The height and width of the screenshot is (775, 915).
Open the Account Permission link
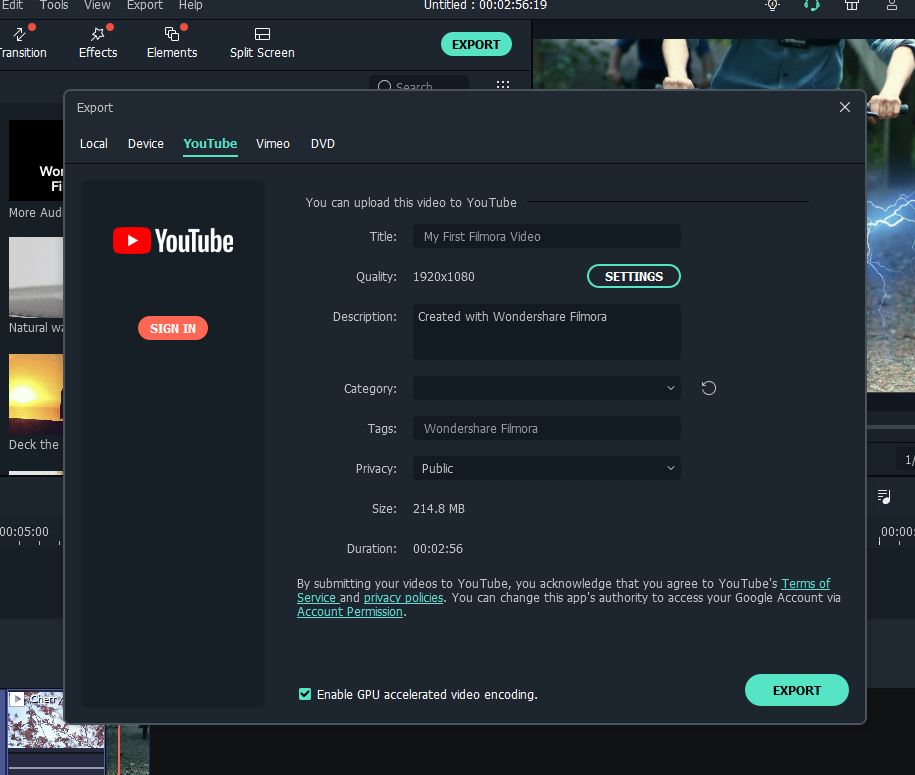pyautogui.click(x=350, y=612)
